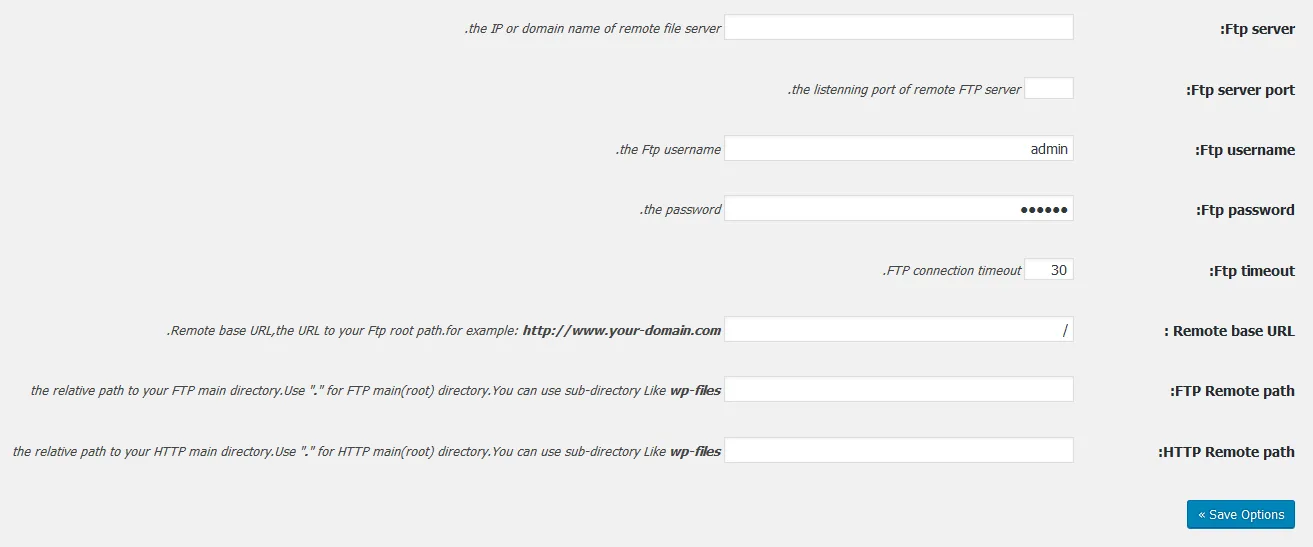Viewport: 1313px width, 547px height.
Task: Click the Ftp username label
Action: pyautogui.click(x=1245, y=150)
